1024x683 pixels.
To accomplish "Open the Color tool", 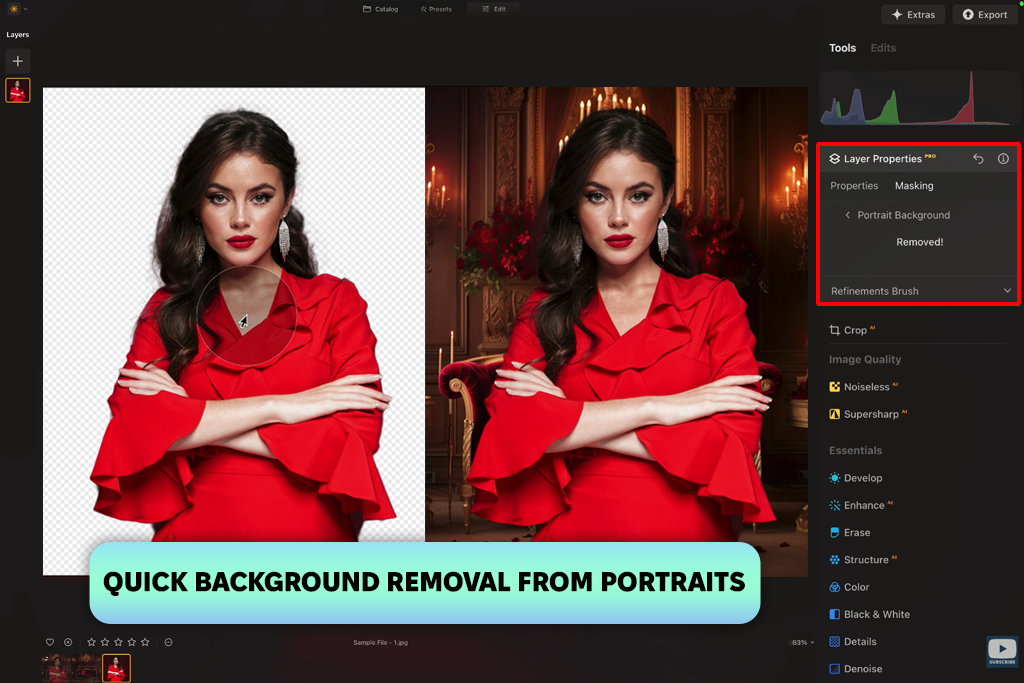I will [x=849, y=587].
